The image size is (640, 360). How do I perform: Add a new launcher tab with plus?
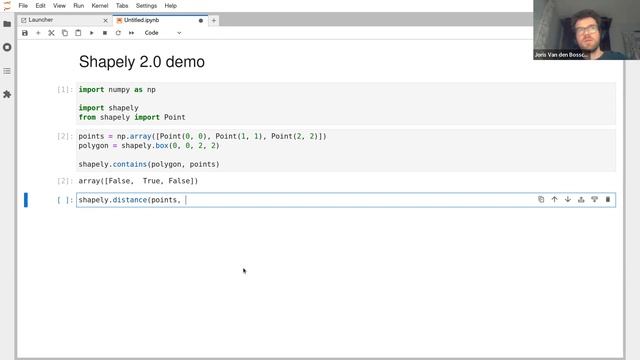(x=213, y=20)
